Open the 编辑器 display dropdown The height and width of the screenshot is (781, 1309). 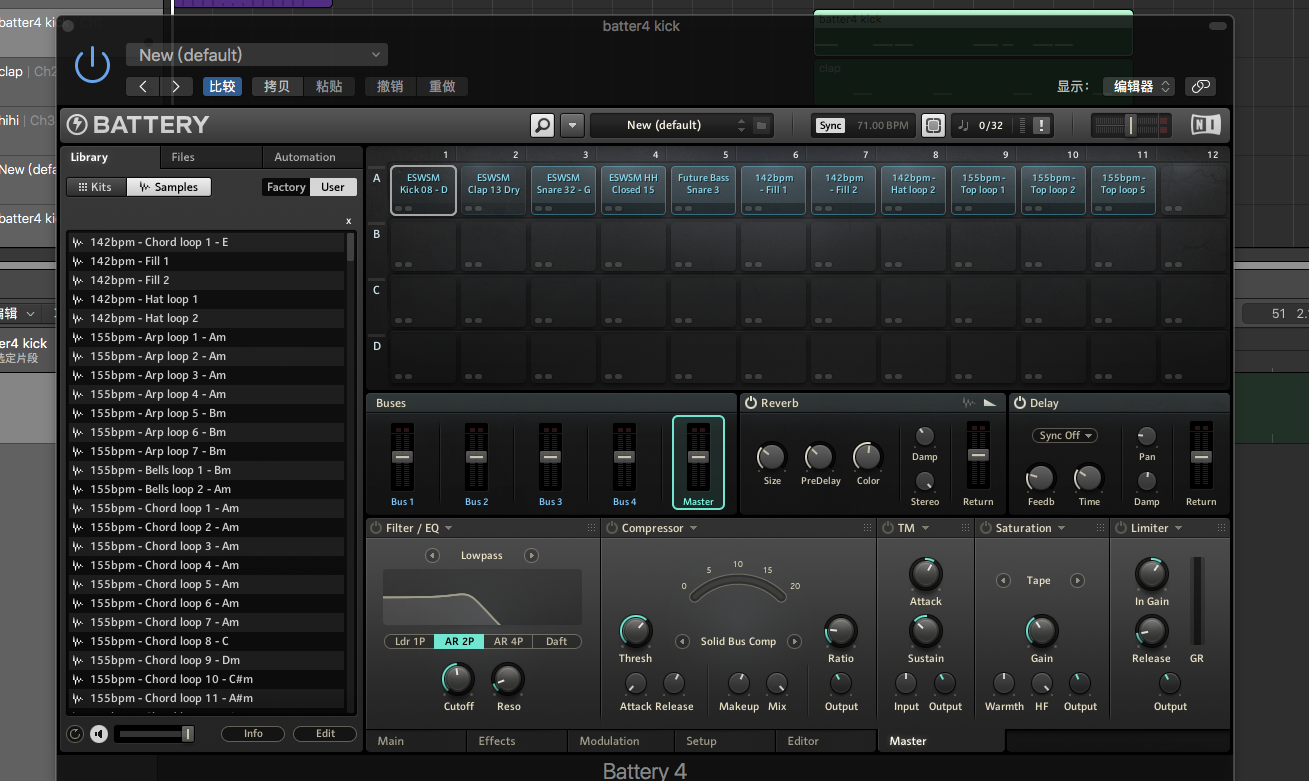(x=1138, y=87)
